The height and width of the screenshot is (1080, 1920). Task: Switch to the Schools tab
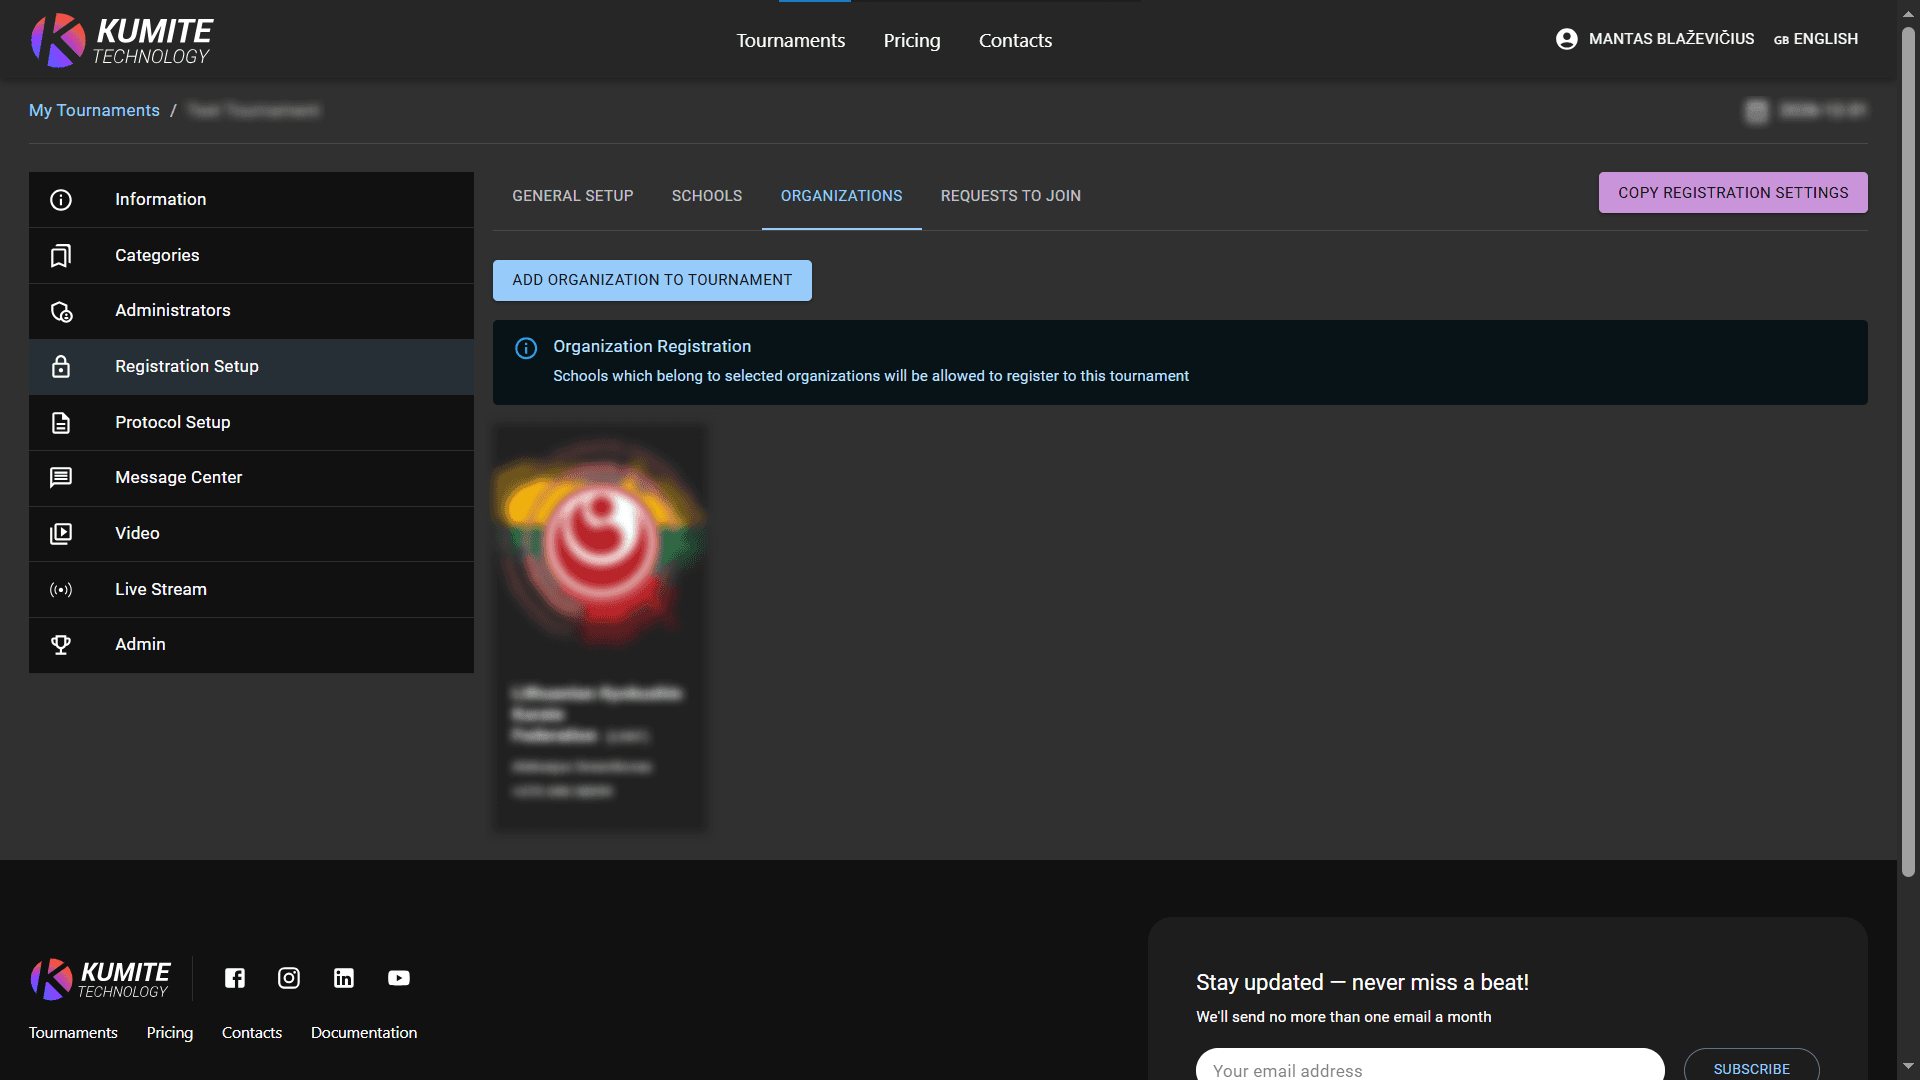[707, 196]
